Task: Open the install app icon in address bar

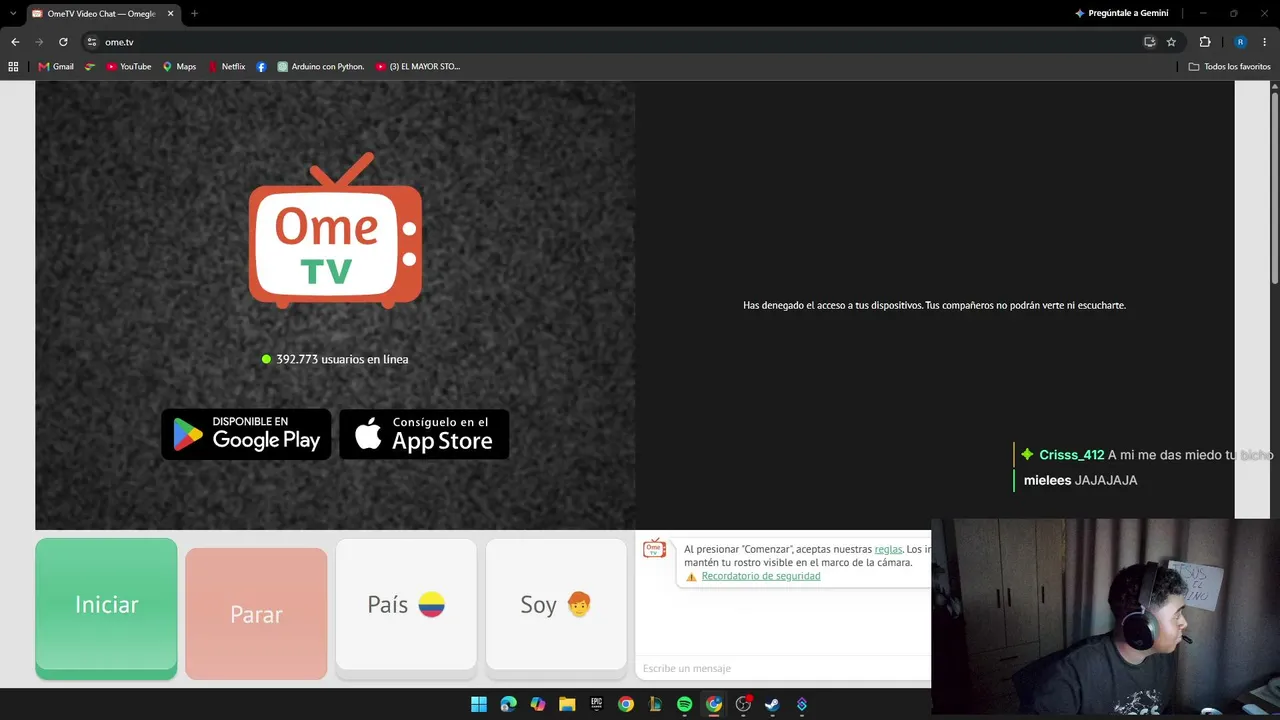Action: [1150, 42]
